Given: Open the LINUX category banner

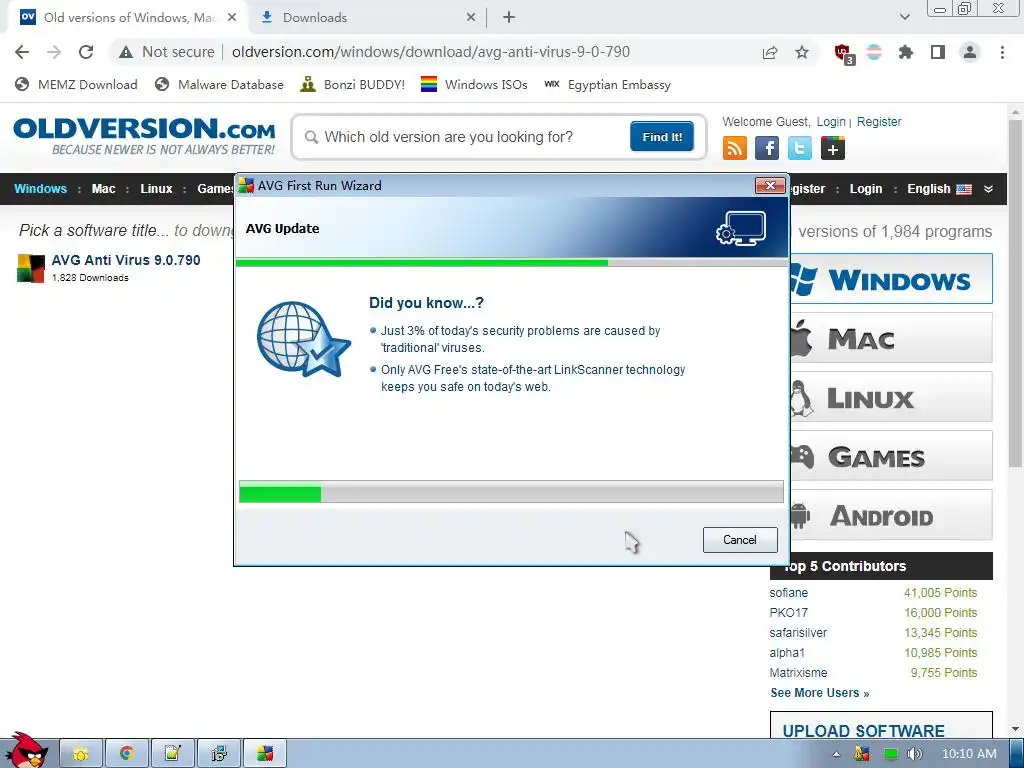Looking at the screenshot, I should click(x=891, y=397).
